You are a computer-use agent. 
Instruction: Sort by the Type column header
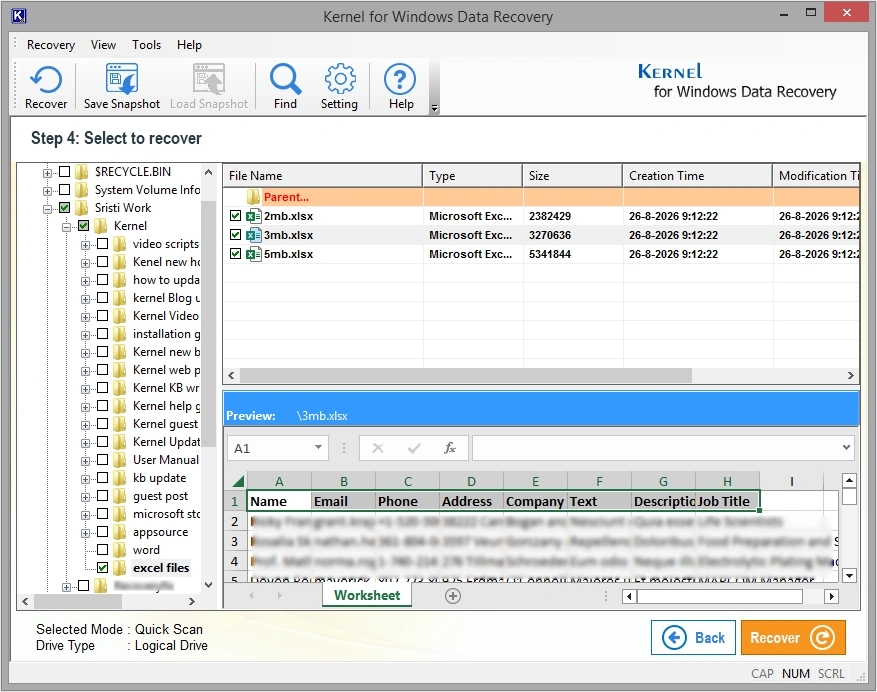[472, 176]
